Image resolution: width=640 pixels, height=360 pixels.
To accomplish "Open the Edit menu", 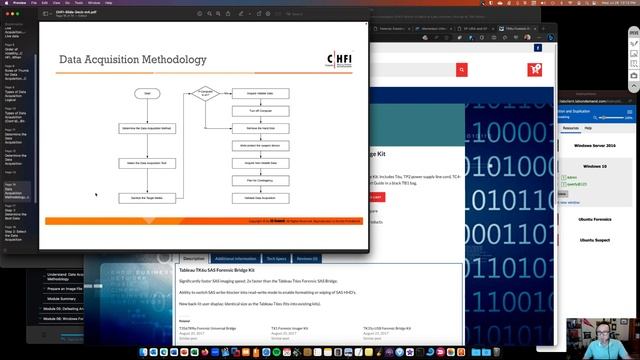I will (44, 3).
